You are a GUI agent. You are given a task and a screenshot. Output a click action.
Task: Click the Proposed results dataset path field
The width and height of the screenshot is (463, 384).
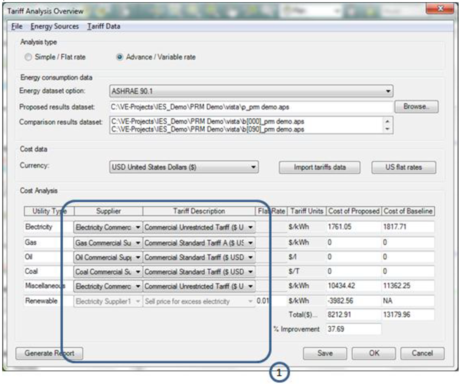coord(251,107)
